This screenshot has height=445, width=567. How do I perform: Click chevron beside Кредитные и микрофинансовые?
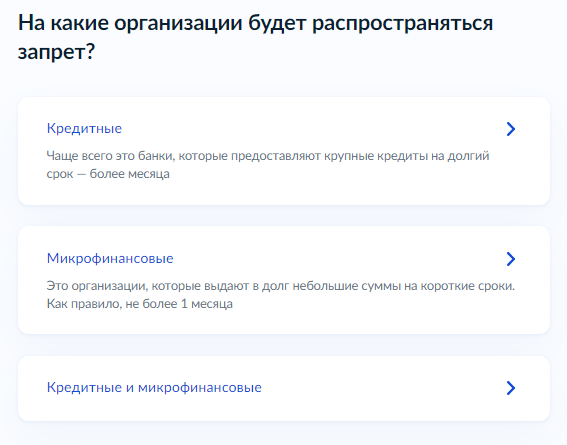pyautogui.click(x=511, y=388)
